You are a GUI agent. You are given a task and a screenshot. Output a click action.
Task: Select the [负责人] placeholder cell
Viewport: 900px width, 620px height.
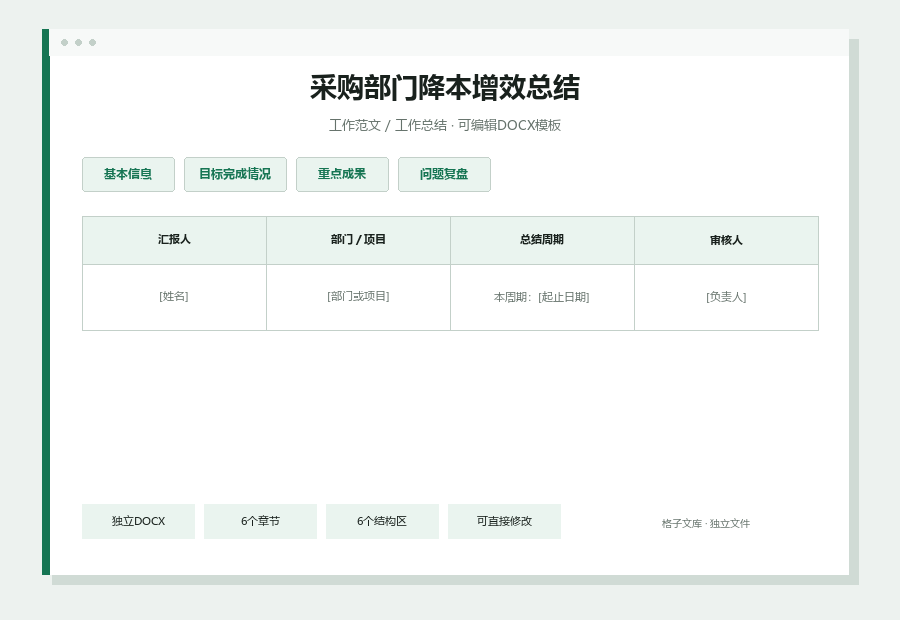[x=726, y=297]
